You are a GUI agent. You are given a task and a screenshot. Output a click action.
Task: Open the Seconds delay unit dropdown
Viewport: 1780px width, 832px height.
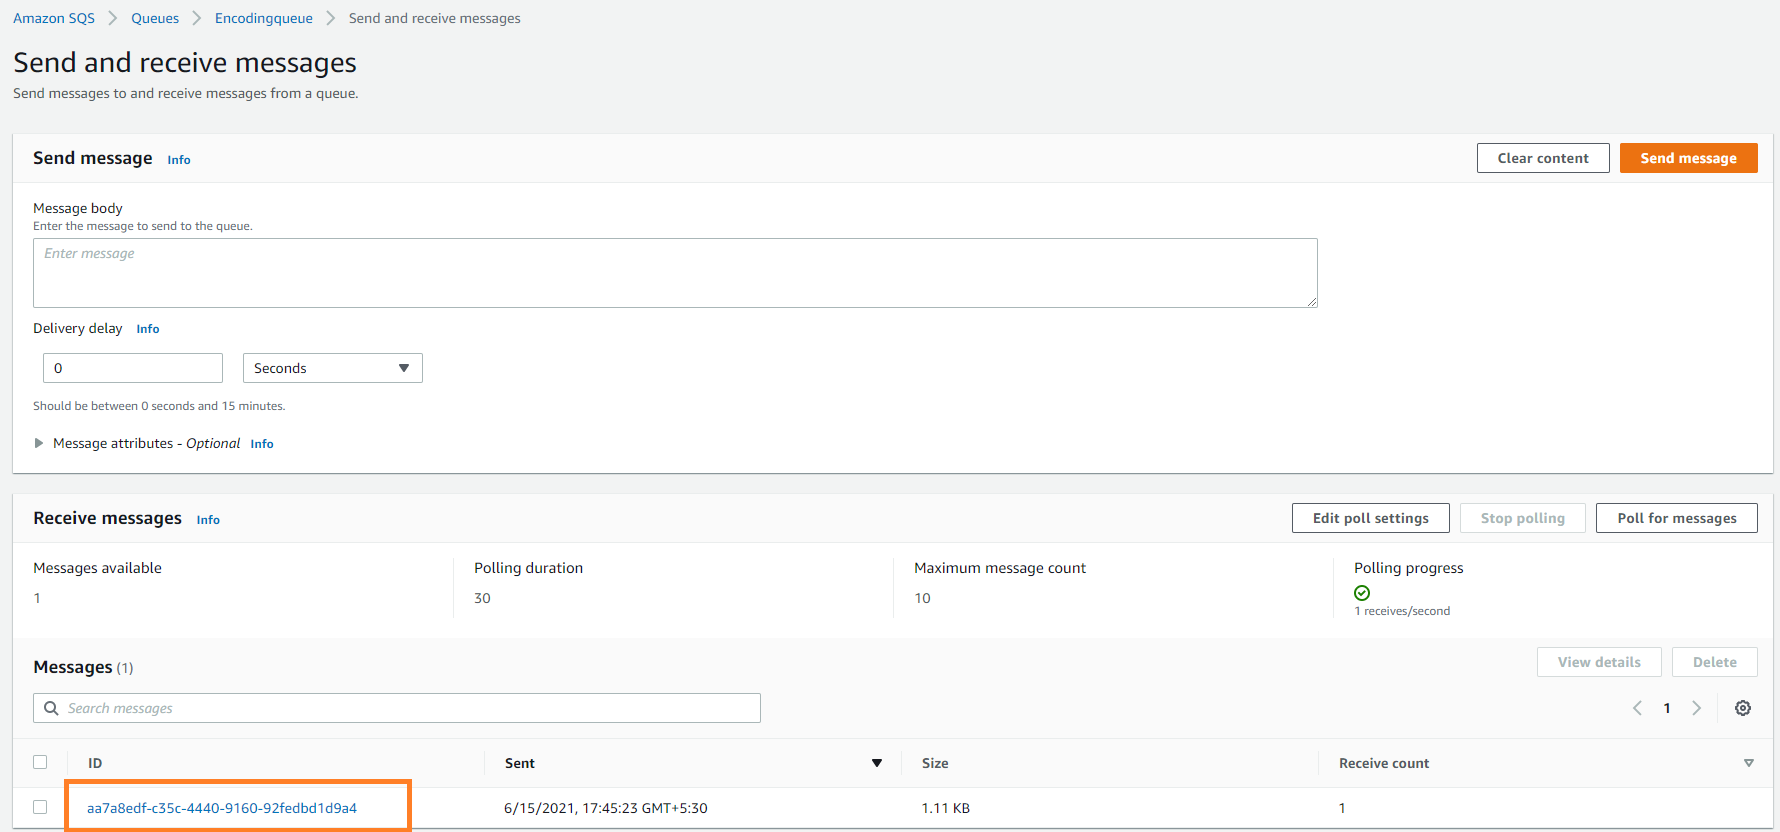click(x=332, y=368)
